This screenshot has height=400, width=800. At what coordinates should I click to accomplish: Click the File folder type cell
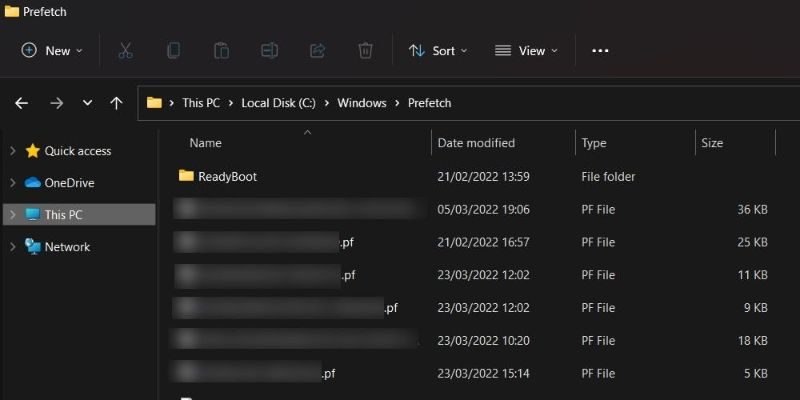608,177
